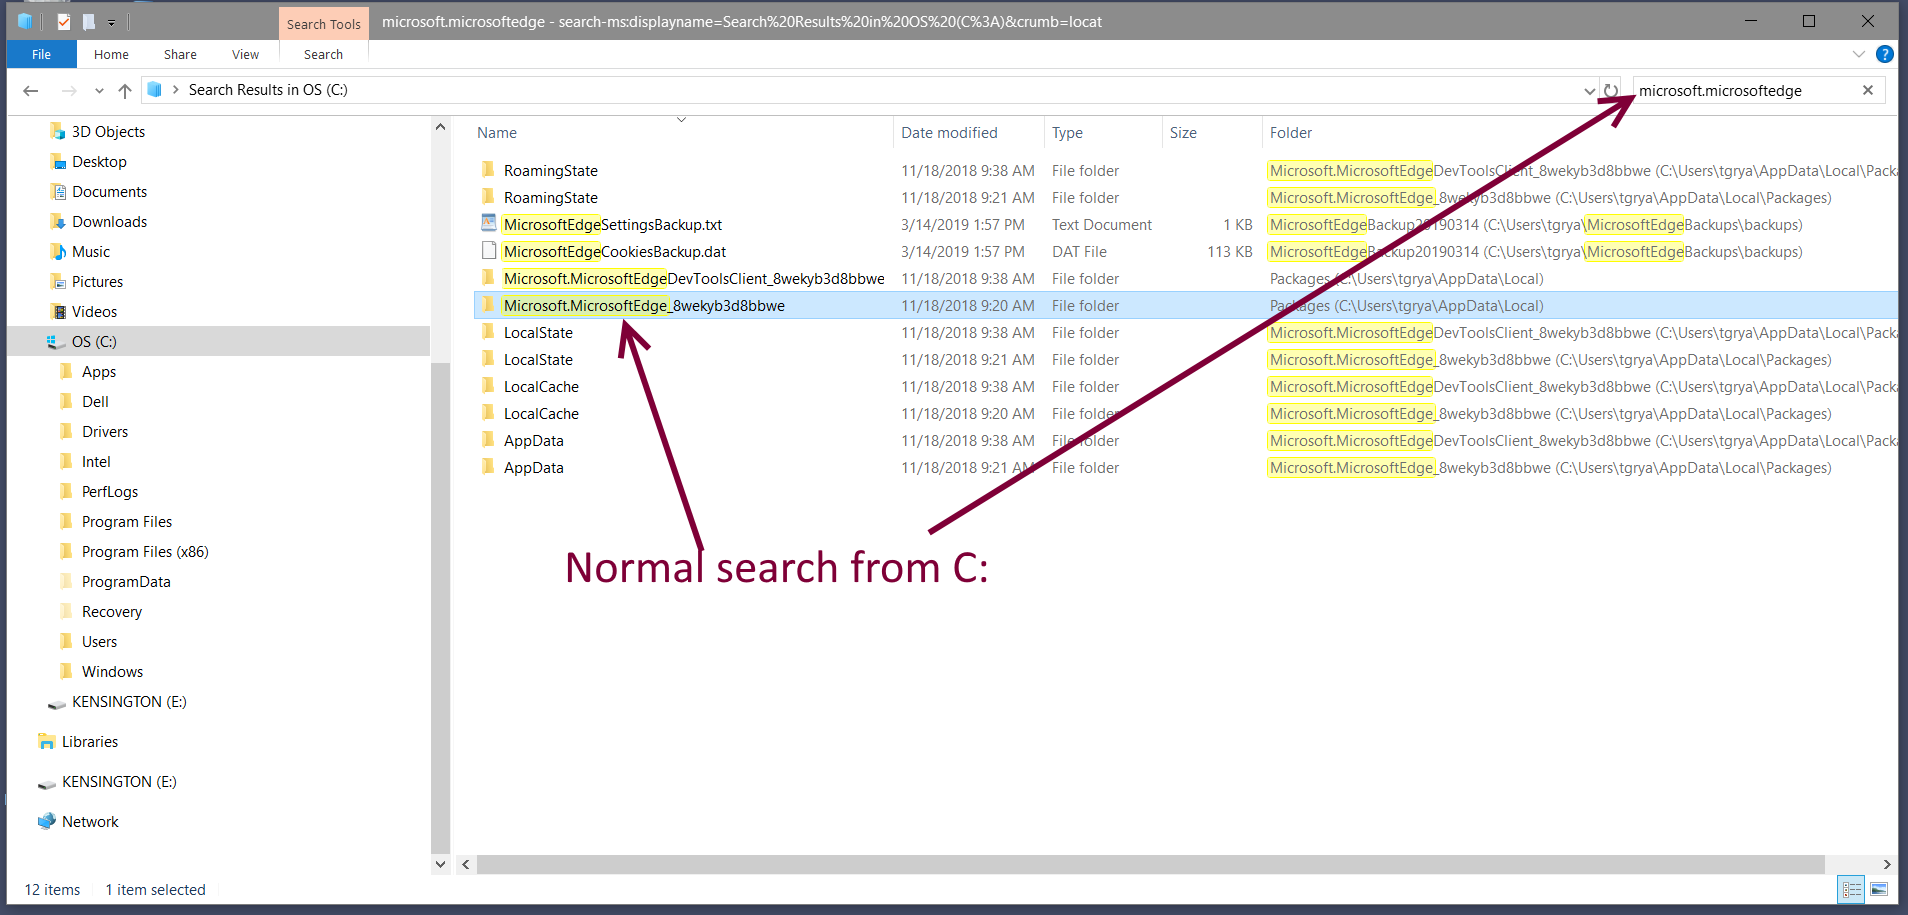
Task: Open Documents in the navigation pane
Action: click(109, 192)
